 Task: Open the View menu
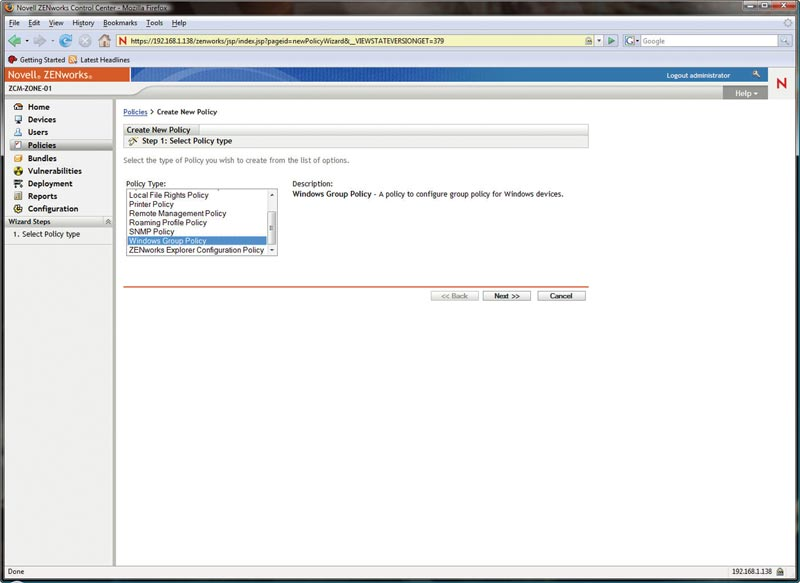point(56,23)
